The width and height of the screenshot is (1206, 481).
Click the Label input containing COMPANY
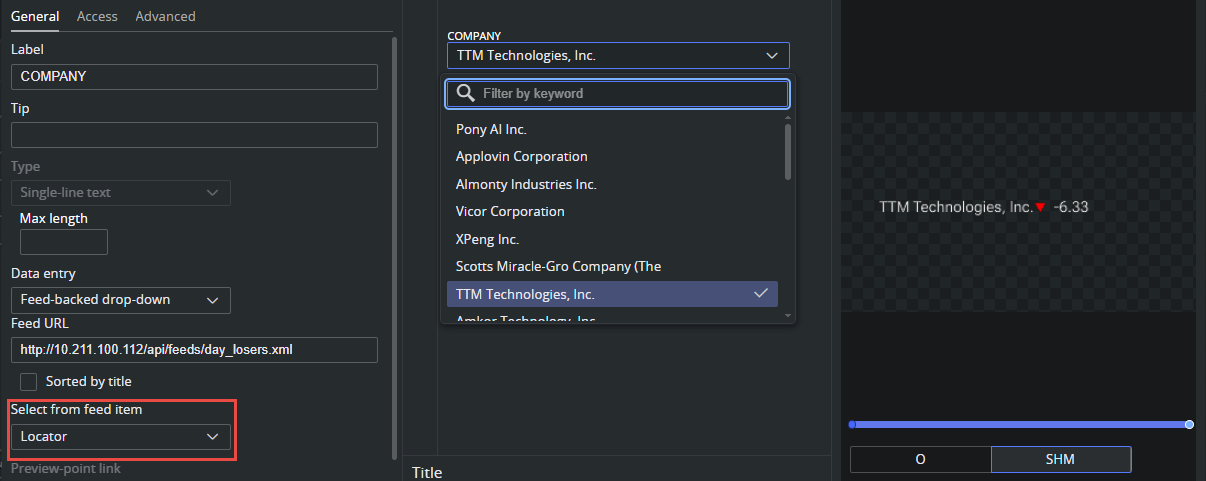(x=194, y=77)
